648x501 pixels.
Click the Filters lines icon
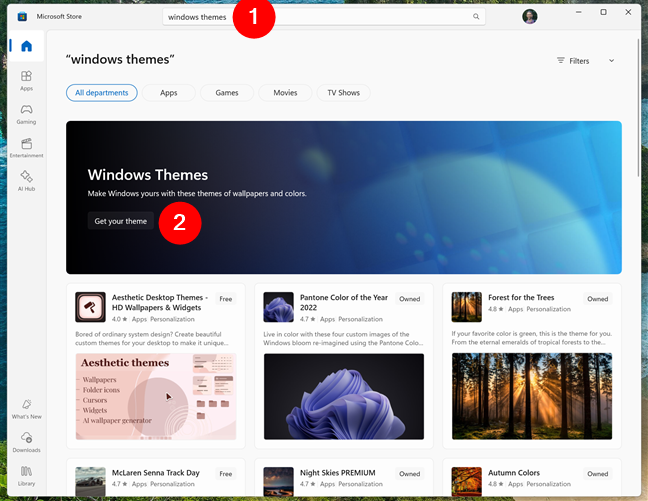click(x=560, y=60)
